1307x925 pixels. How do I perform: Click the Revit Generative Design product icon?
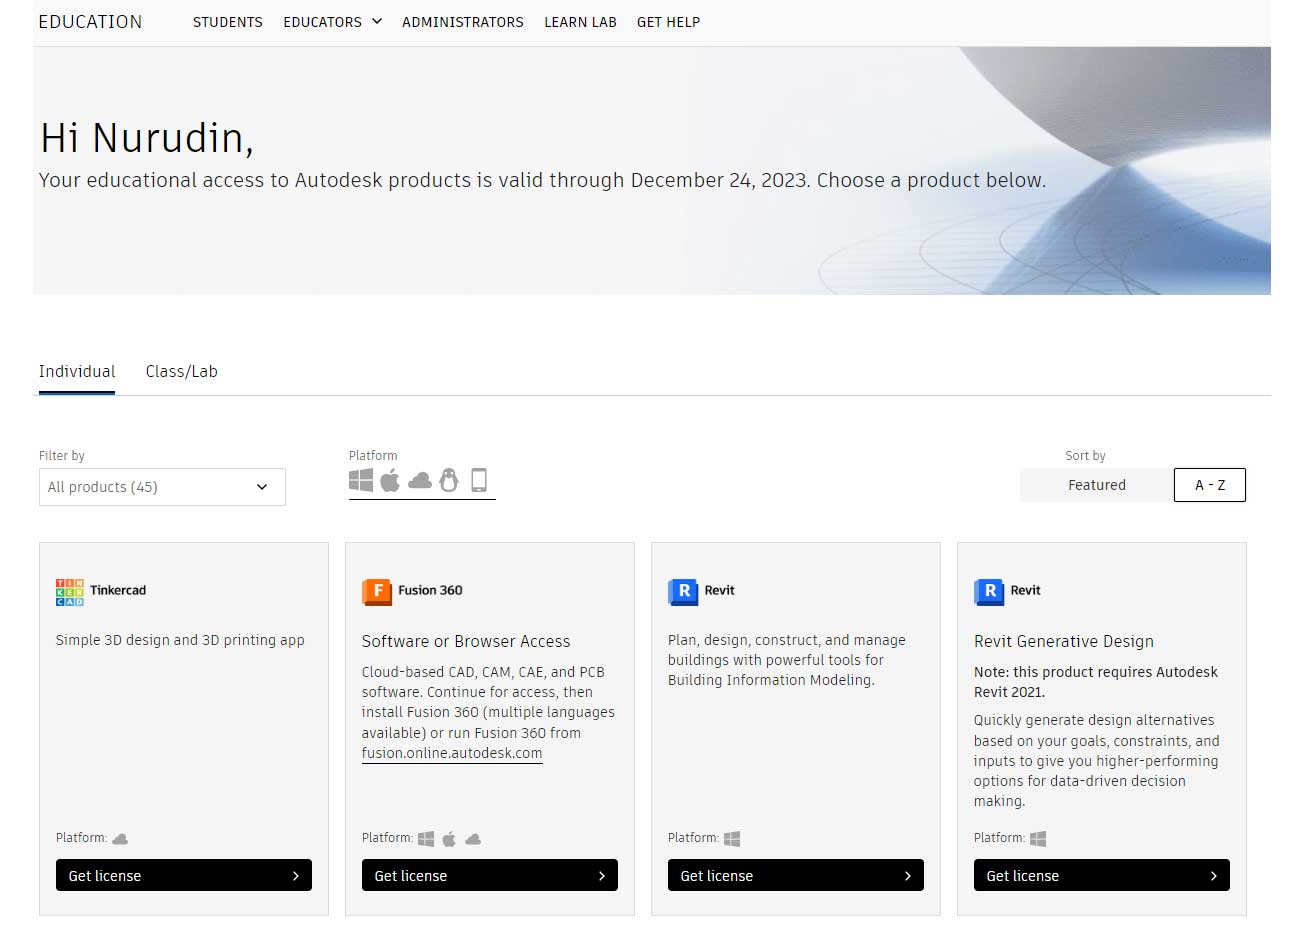pyautogui.click(x=988, y=591)
